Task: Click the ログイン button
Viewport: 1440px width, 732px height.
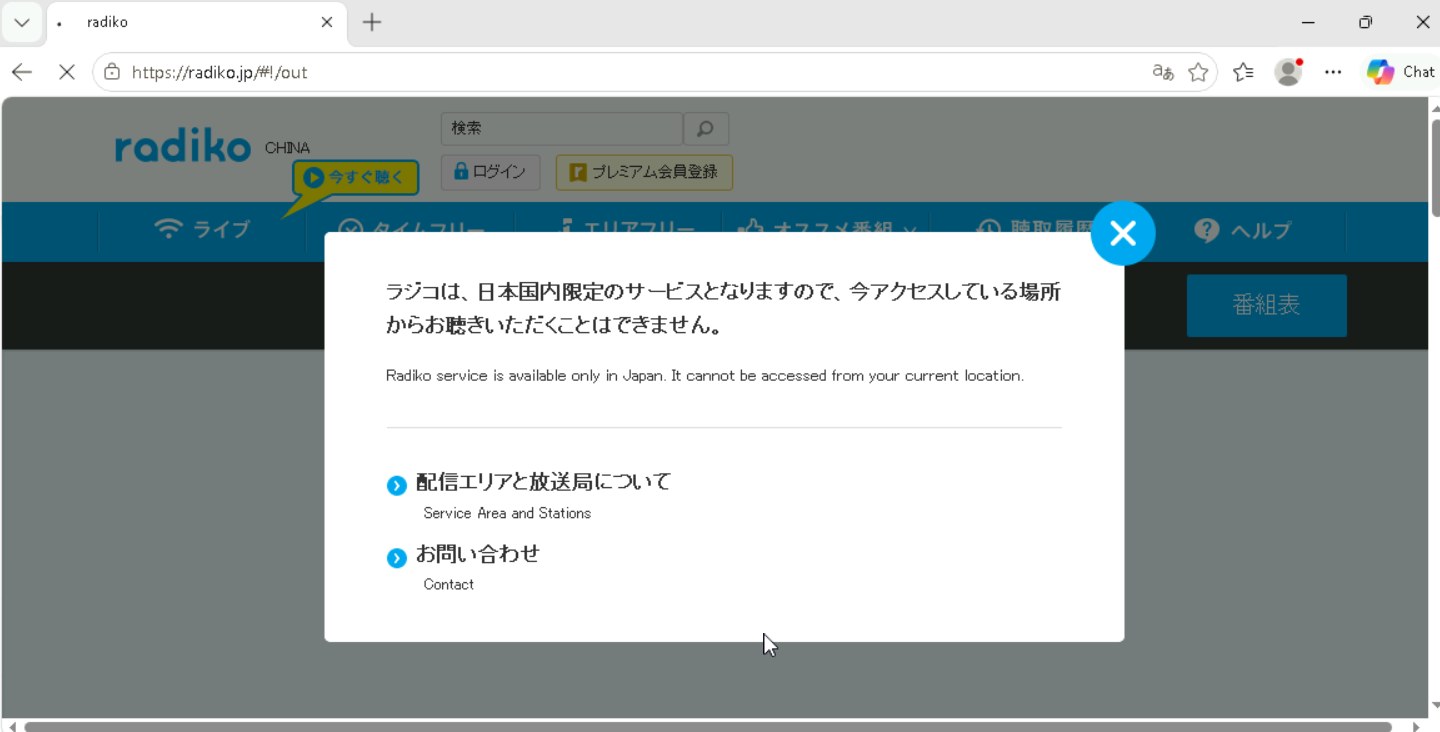Action: pyautogui.click(x=490, y=172)
